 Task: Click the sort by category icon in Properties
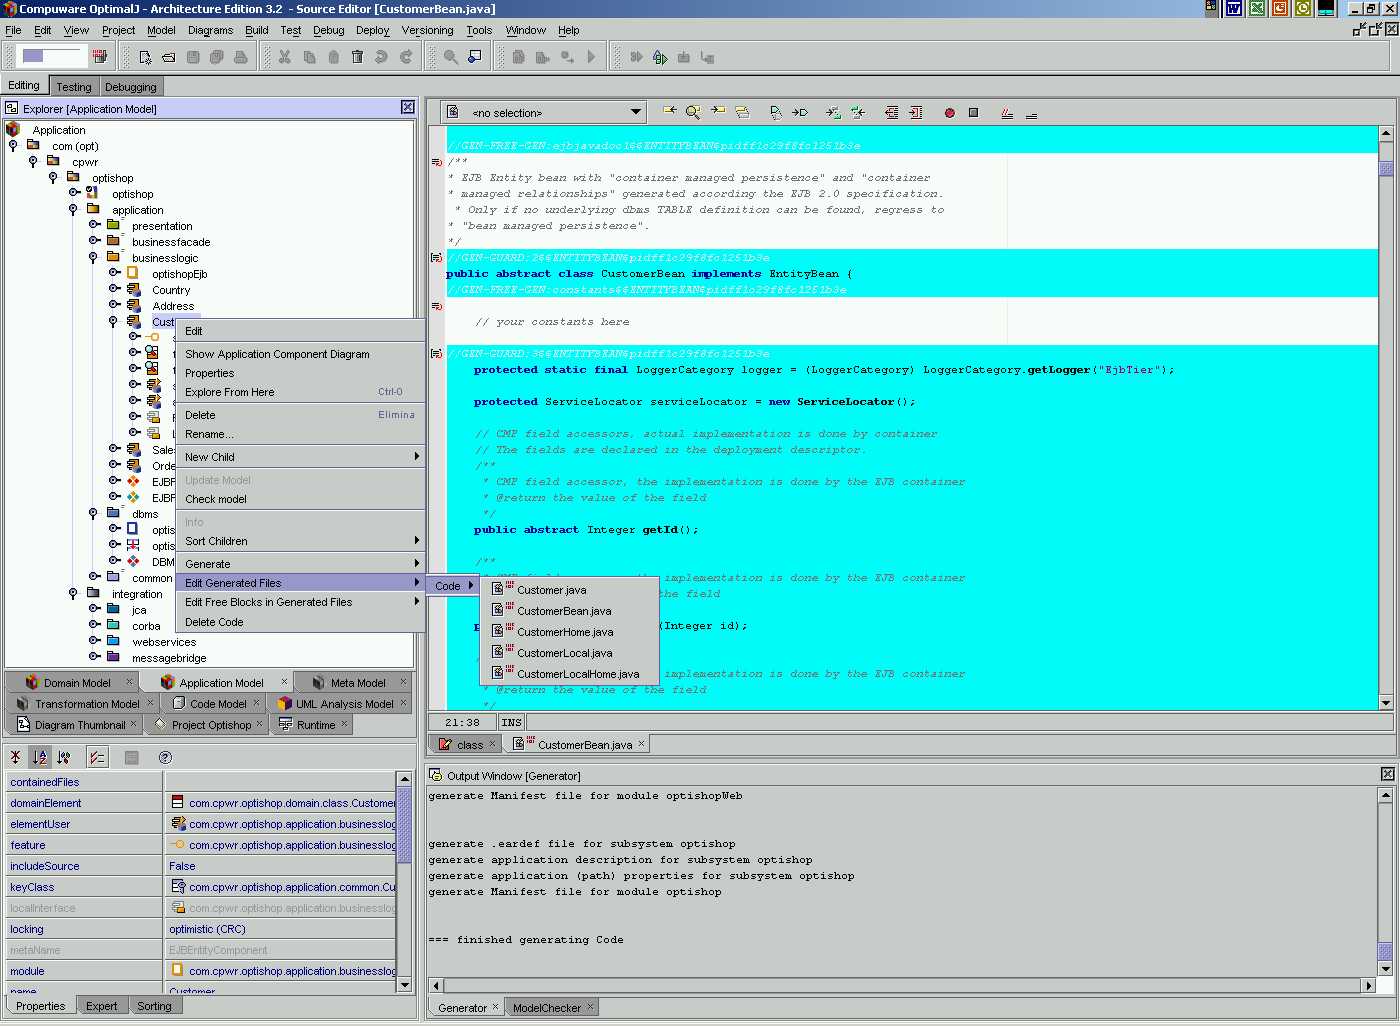point(64,757)
